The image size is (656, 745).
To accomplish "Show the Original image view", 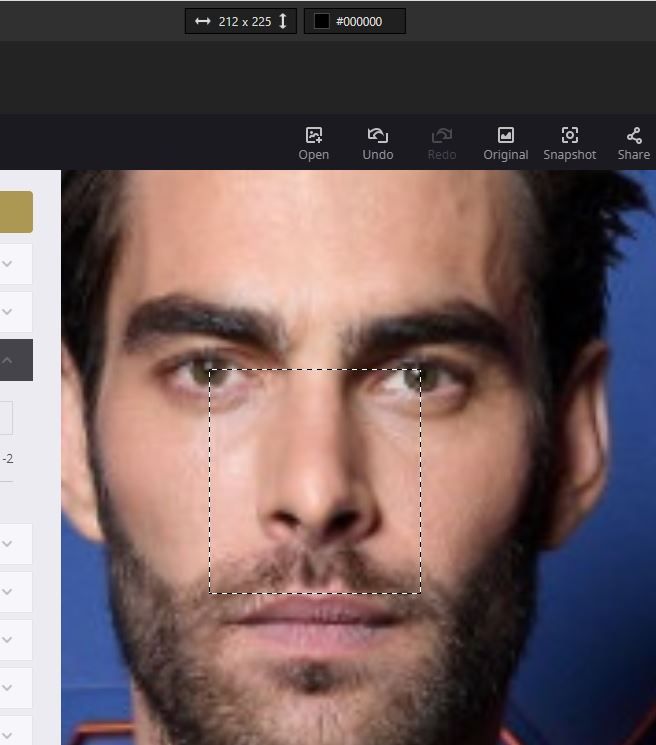I will pos(505,136).
